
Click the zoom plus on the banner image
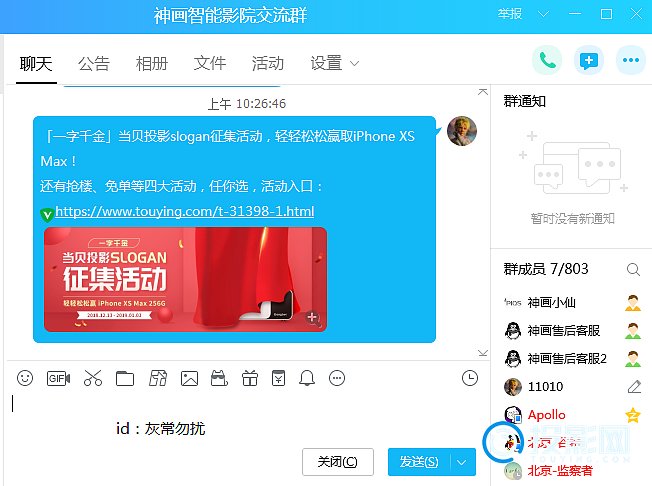312,318
